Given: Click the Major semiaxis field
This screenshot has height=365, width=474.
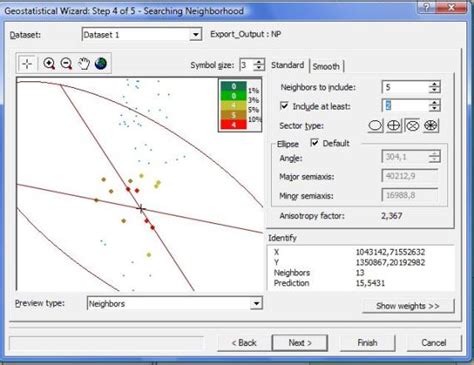Looking at the screenshot, I should pos(410,176).
